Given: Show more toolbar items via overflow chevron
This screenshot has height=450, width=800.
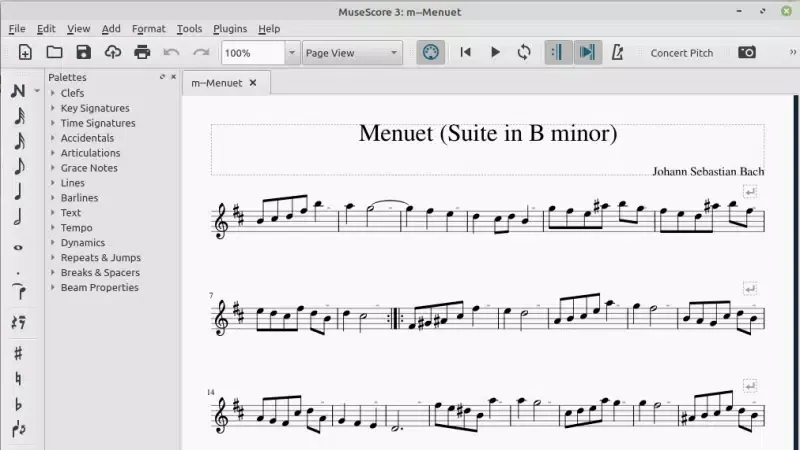Looking at the screenshot, I should click(x=792, y=52).
